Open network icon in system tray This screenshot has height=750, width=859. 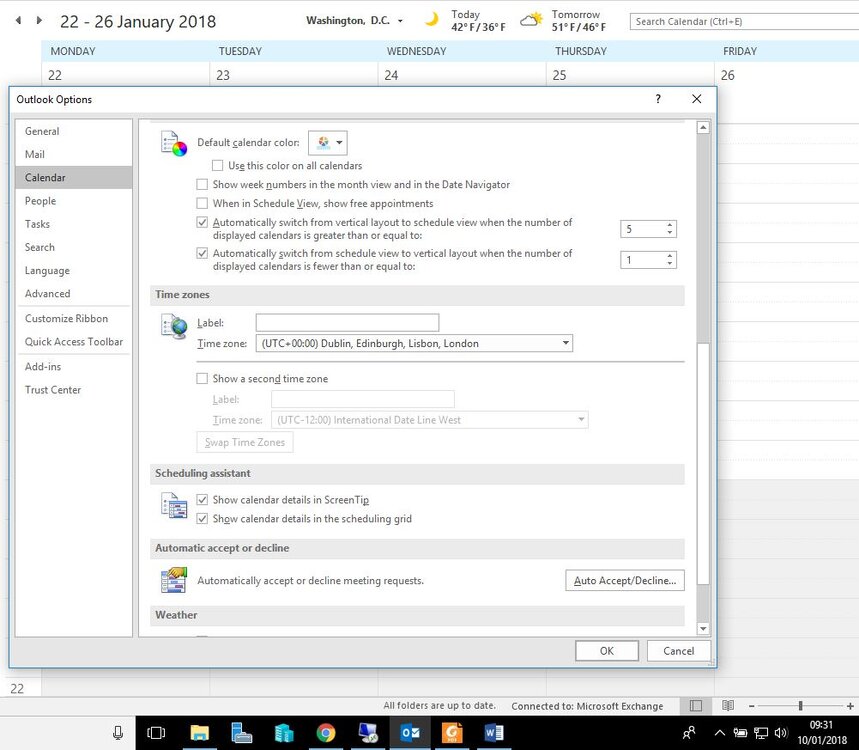click(x=761, y=733)
